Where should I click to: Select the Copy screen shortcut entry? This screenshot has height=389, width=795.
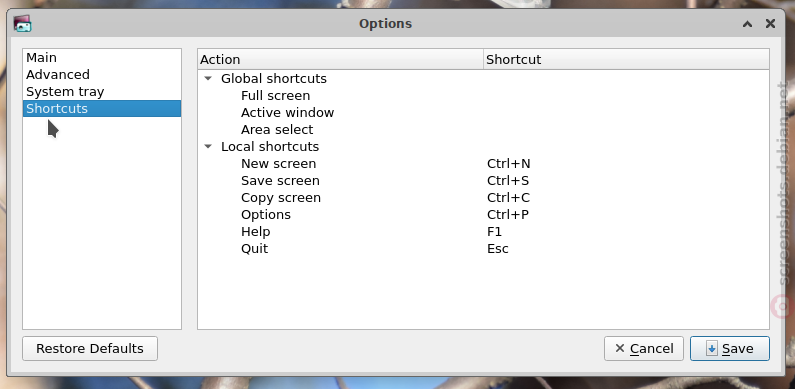483,198
